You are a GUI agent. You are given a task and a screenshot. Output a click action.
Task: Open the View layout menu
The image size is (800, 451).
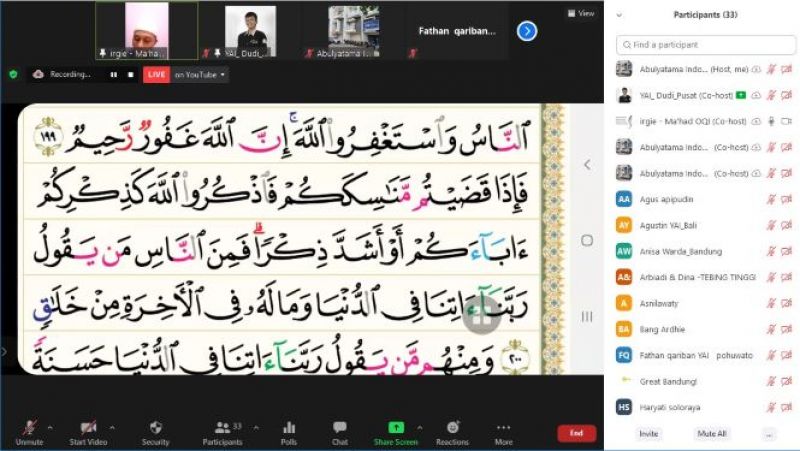click(582, 14)
